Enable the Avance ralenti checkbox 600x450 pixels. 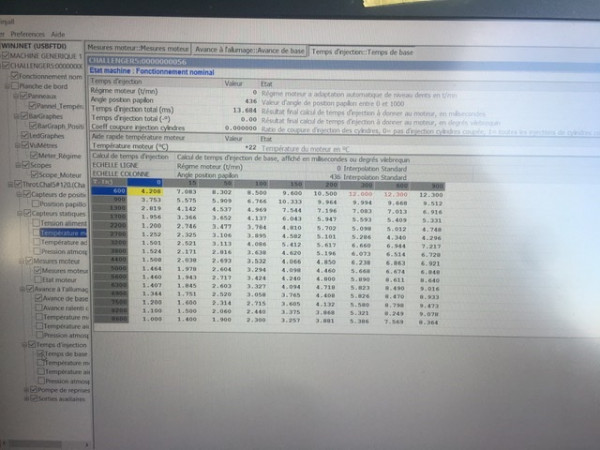click(39, 307)
